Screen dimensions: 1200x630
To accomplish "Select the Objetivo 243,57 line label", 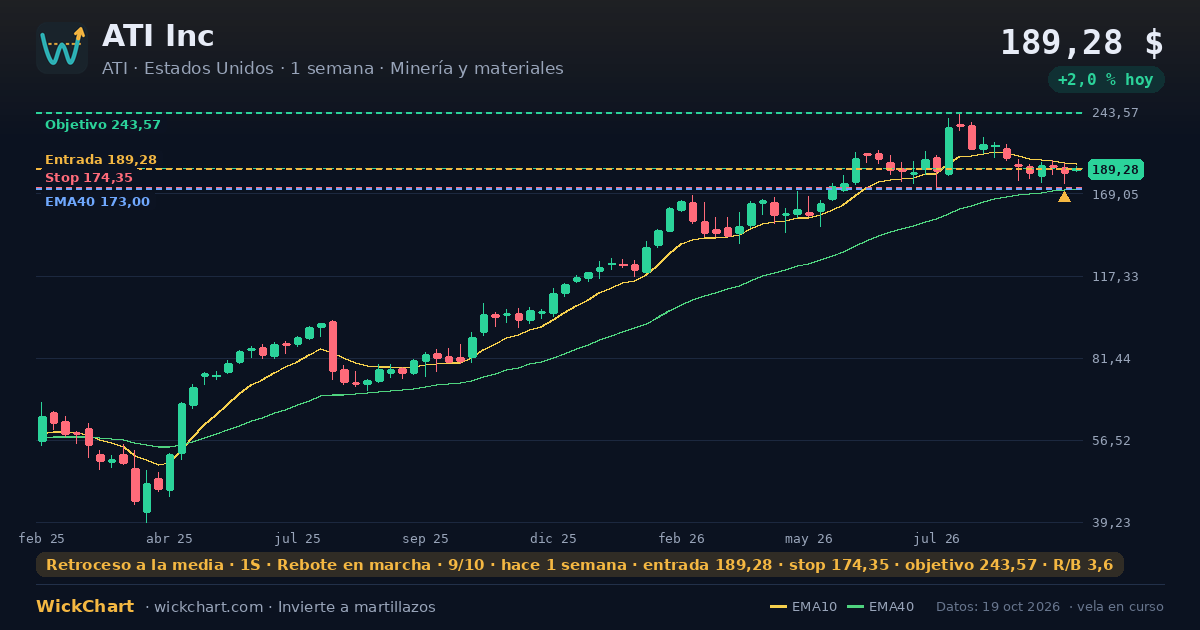I will point(103,125).
